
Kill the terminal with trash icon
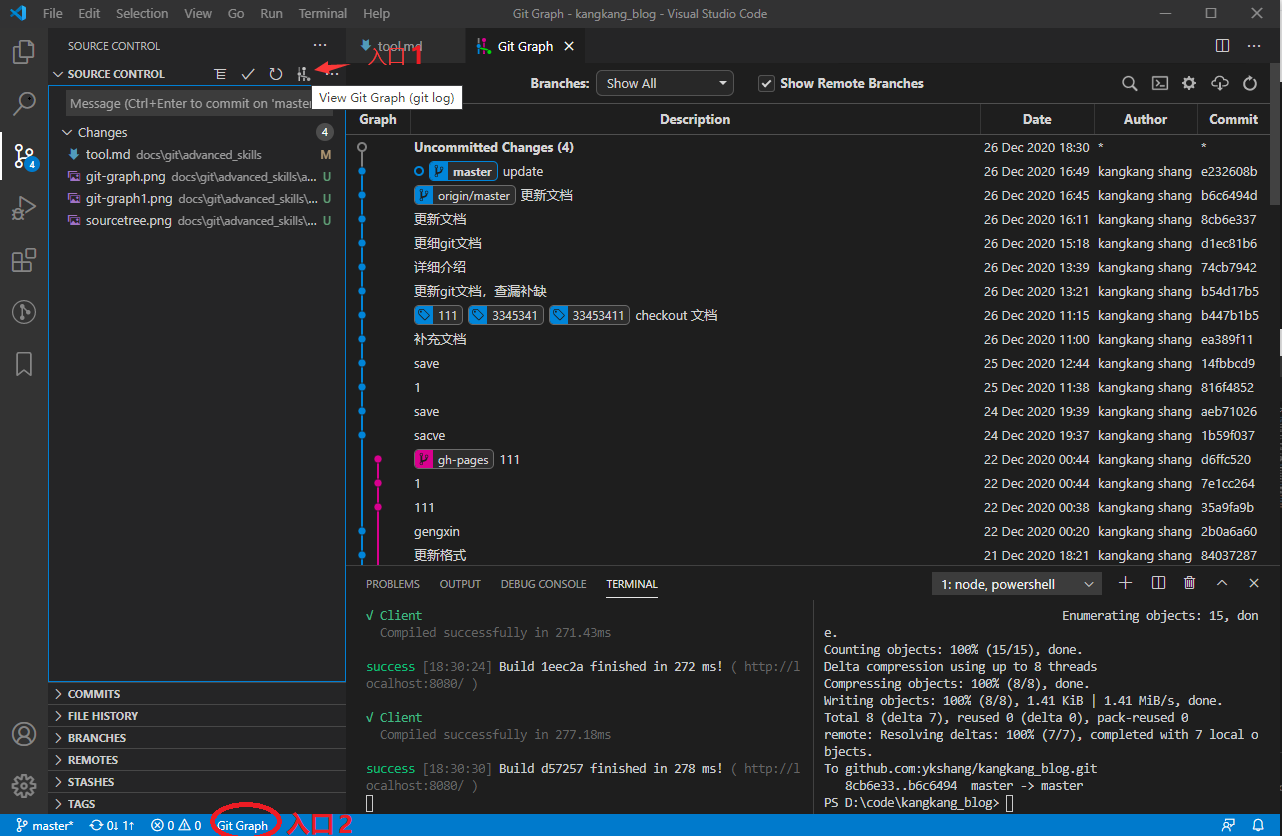click(x=1189, y=583)
